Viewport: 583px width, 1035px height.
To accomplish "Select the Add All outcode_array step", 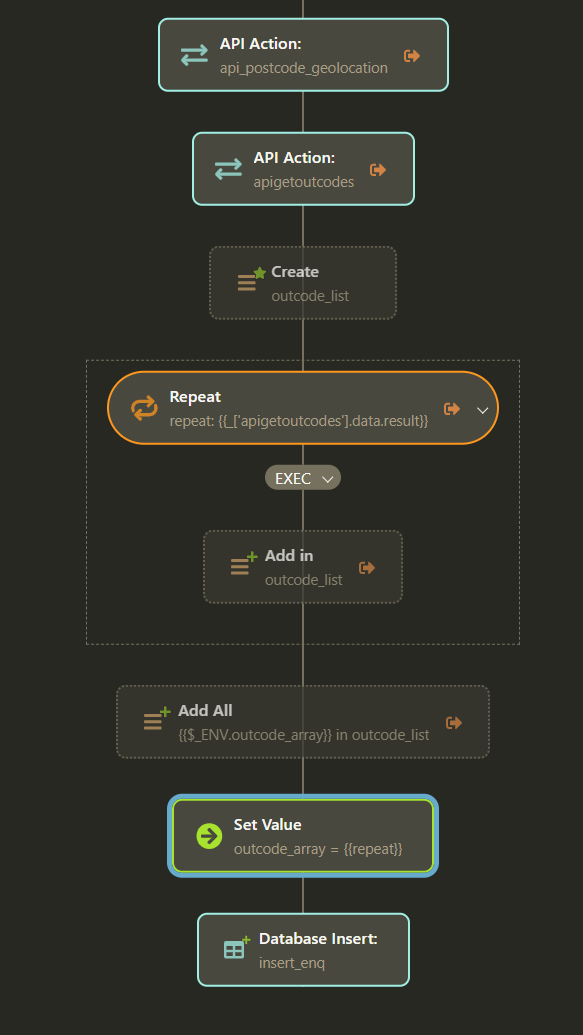I will pyautogui.click(x=303, y=721).
